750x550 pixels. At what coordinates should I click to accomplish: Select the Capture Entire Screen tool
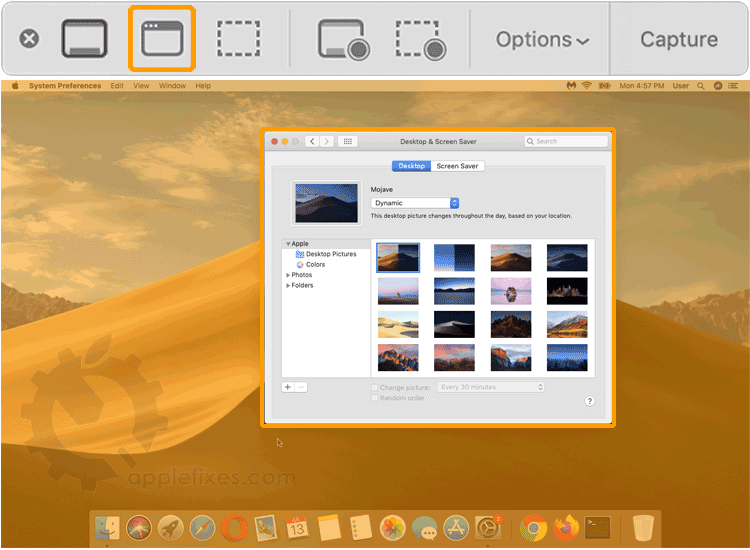pyautogui.click(x=84, y=39)
